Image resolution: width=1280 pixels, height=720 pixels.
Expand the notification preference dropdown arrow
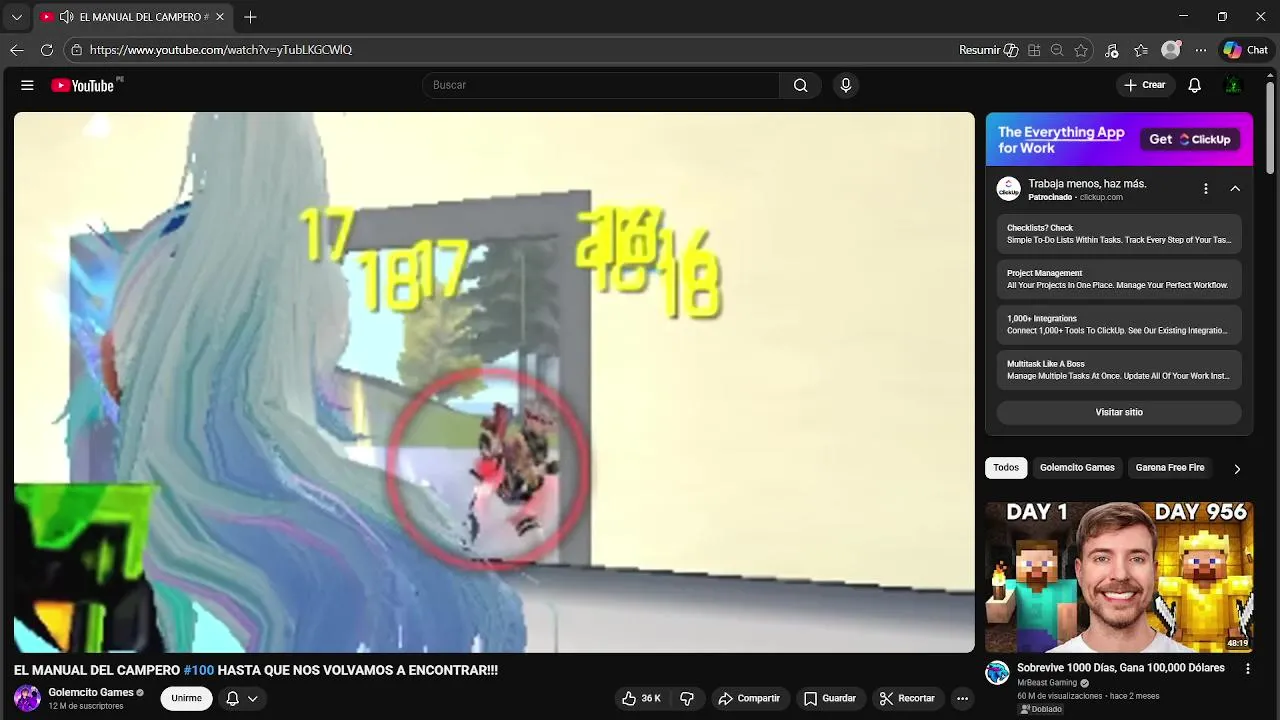pos(253,698)
